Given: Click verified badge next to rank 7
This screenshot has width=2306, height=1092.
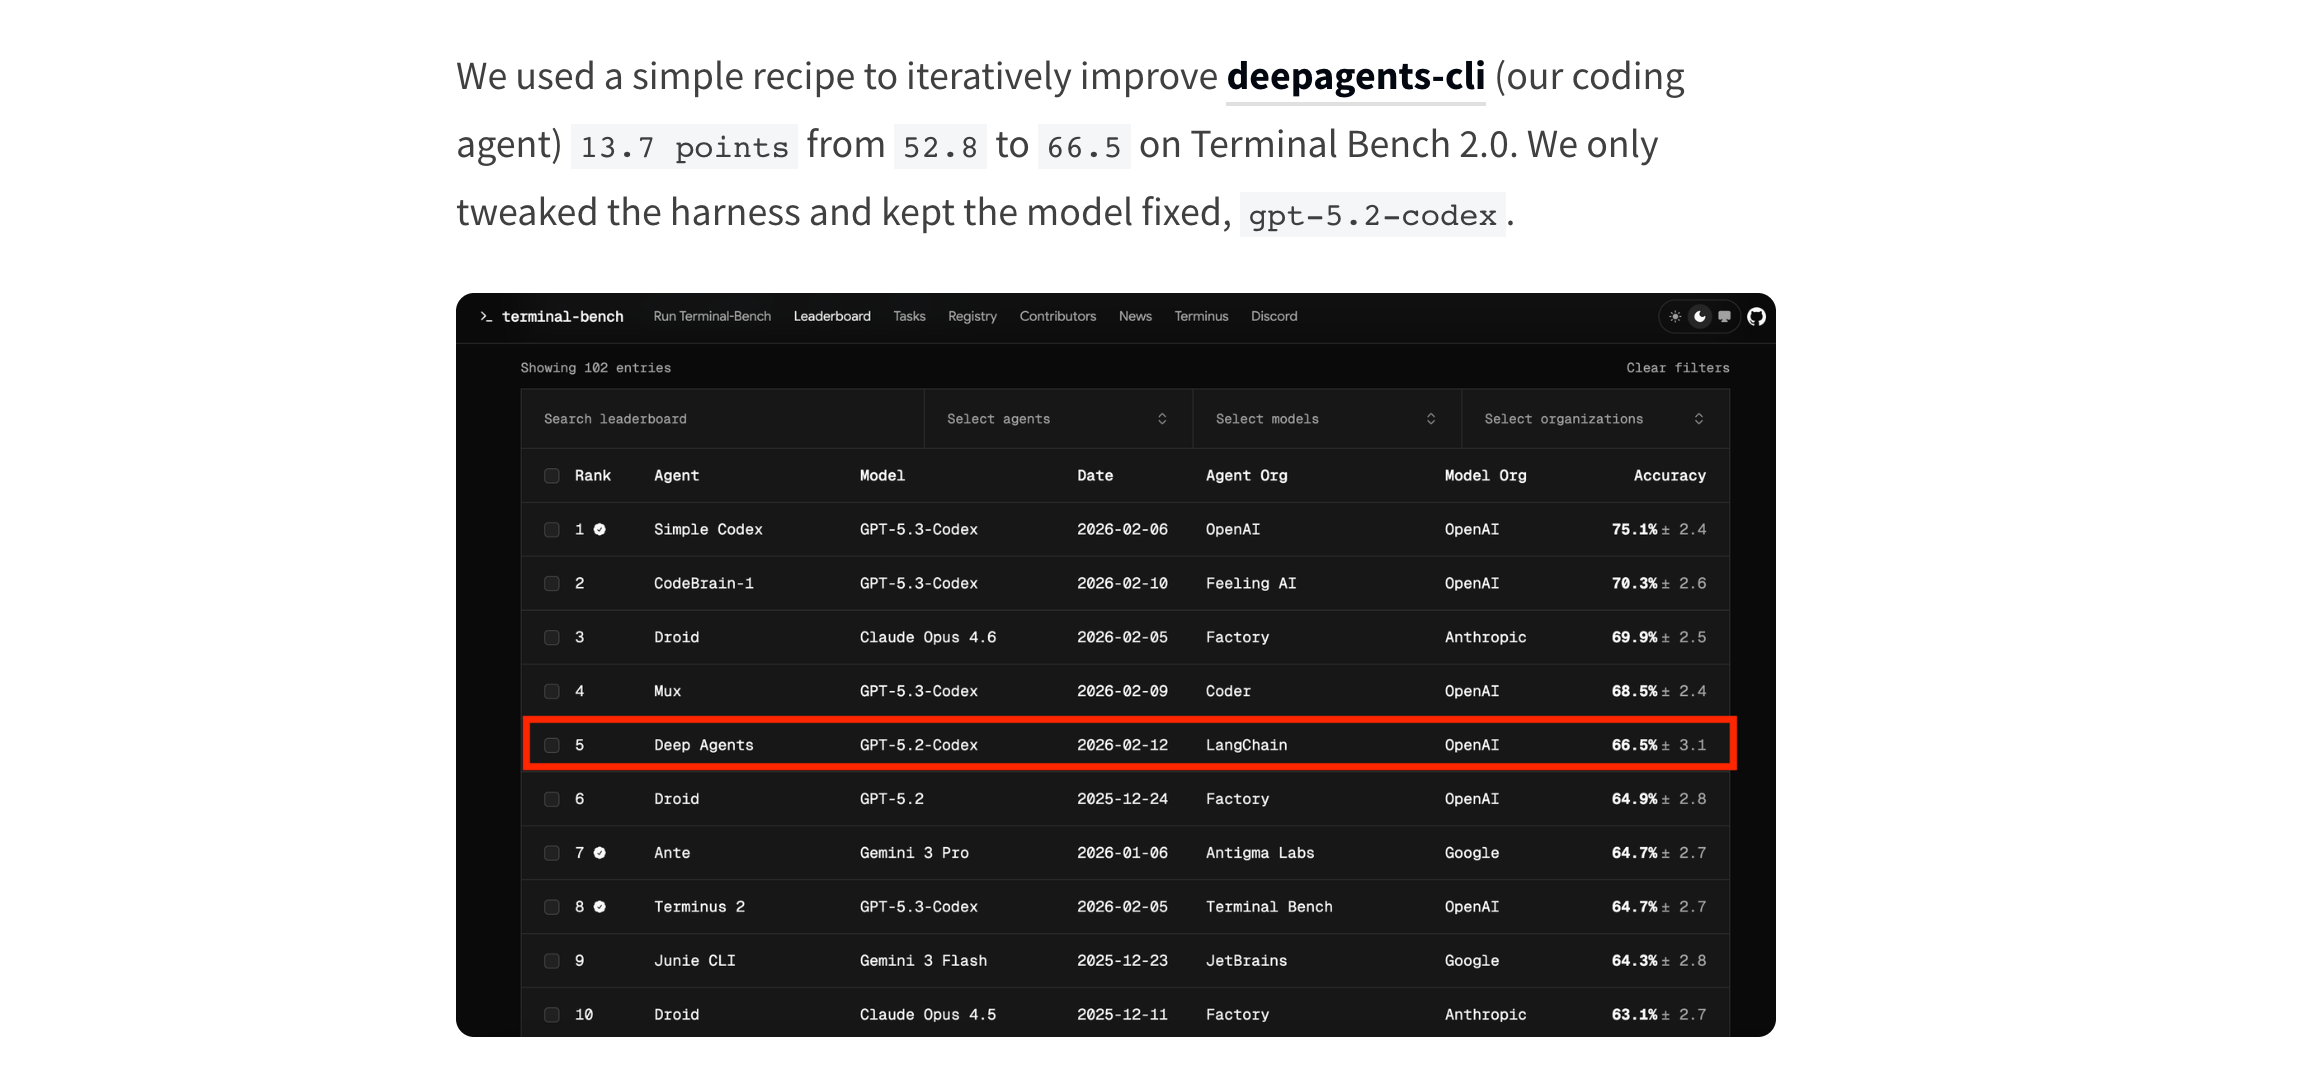Looking at the screenshot, I should point(599,853).
